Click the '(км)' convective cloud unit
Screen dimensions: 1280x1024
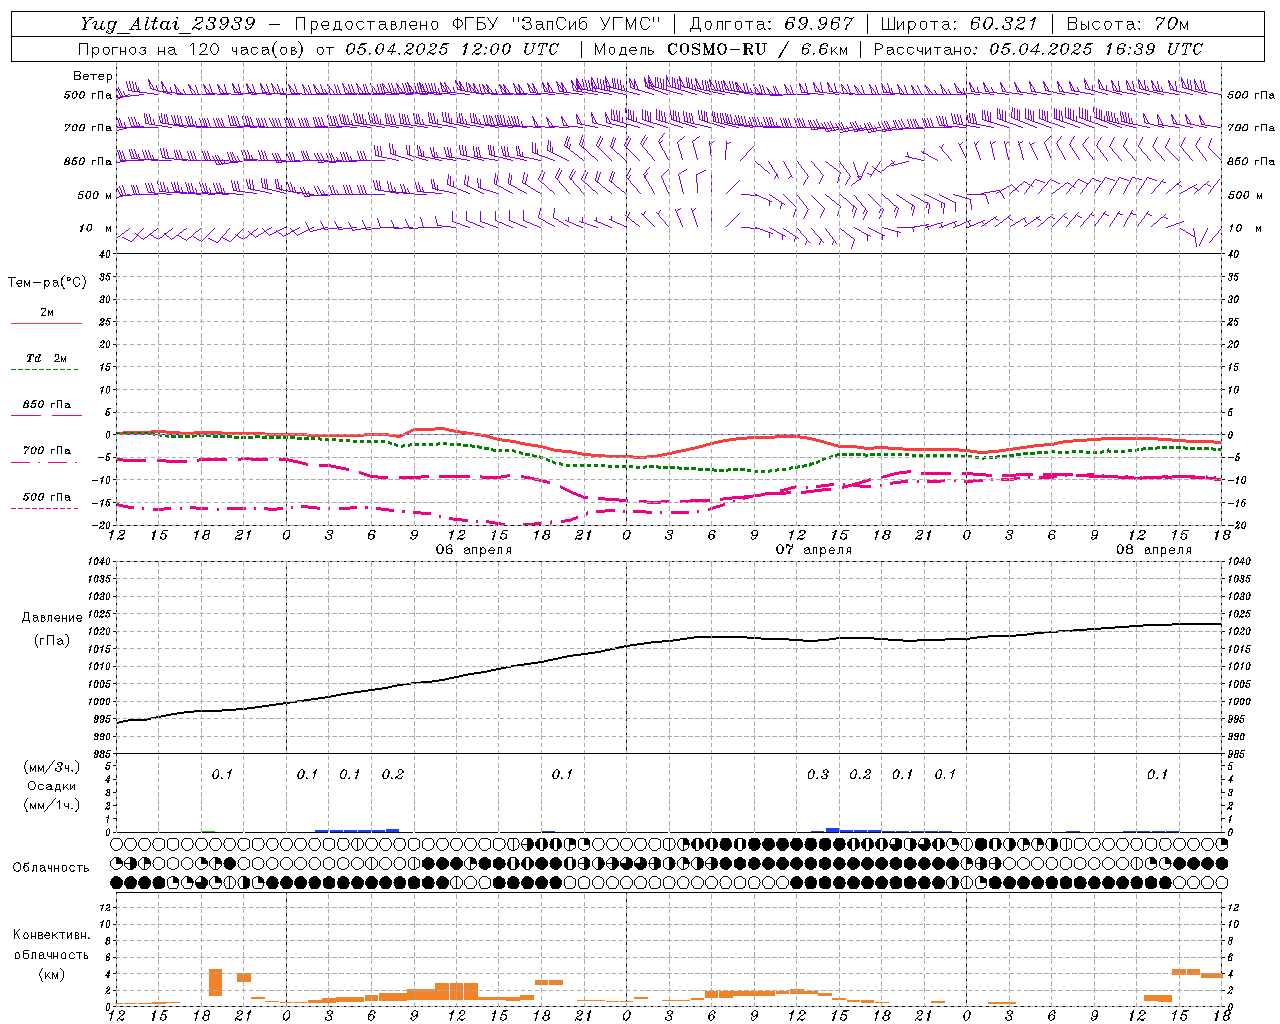point(51,974)
